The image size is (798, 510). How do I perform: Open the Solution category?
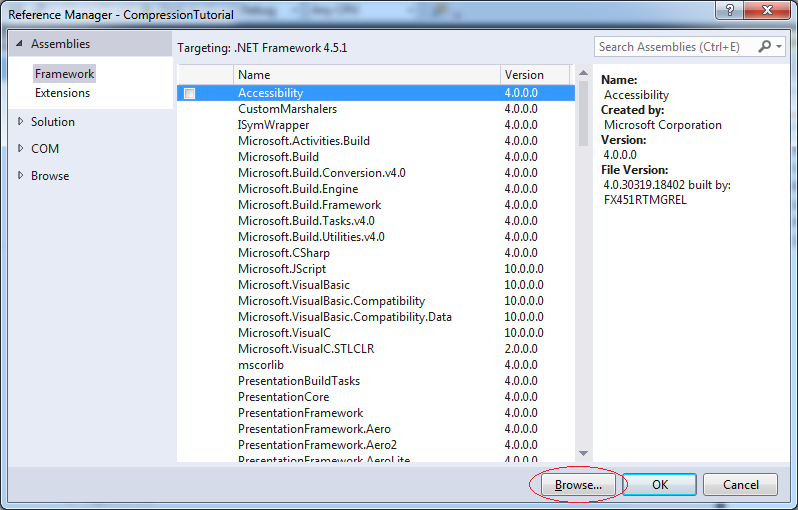pos(52,122)
